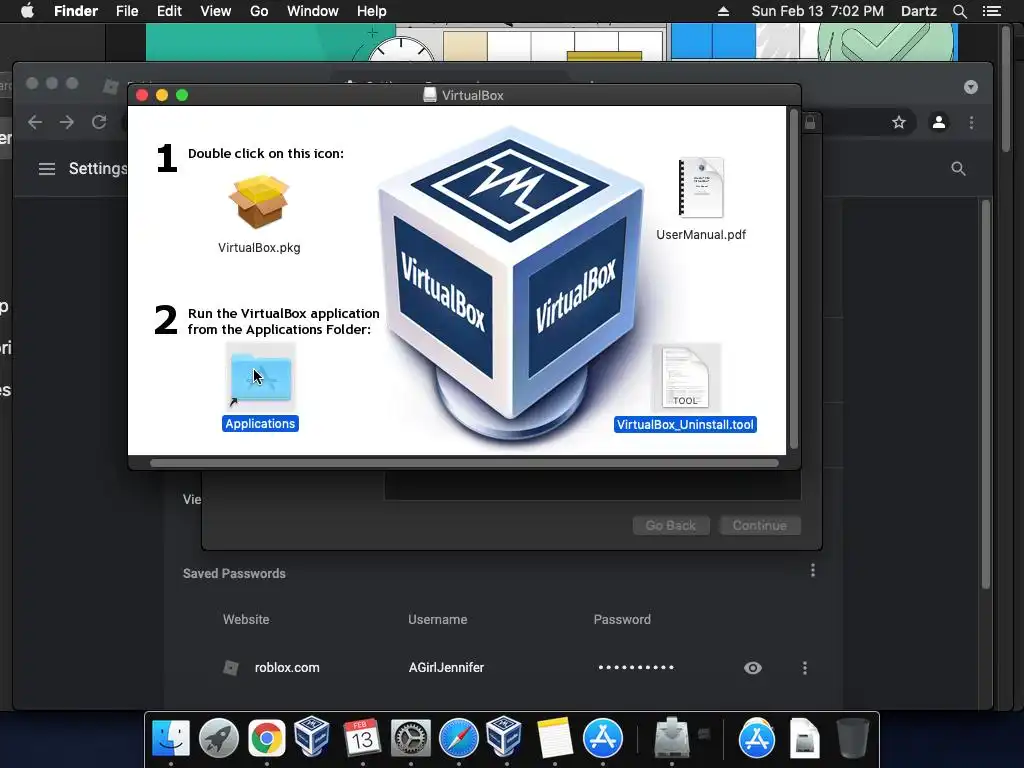Click the tab dropdown arrow in Chrome
The width and height of the screenshot is (1024, 768).
[970, 87]
